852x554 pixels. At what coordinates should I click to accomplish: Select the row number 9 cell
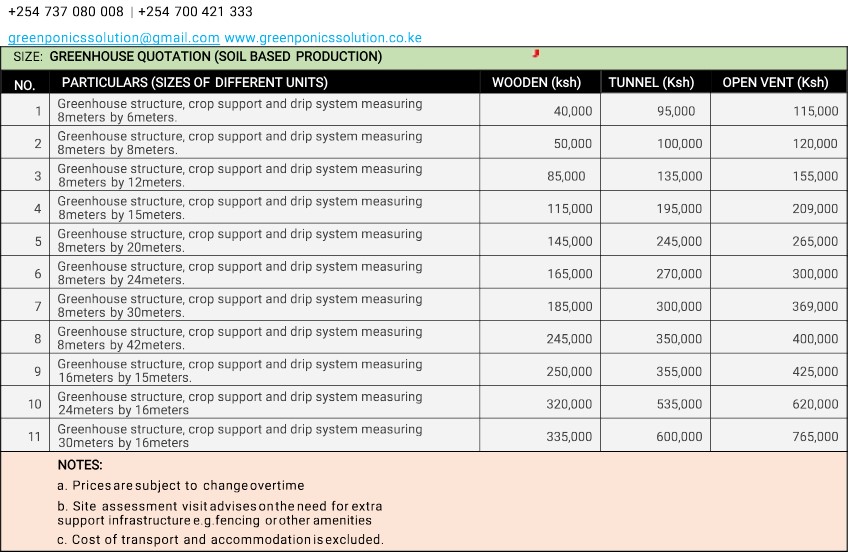[38, 371]
